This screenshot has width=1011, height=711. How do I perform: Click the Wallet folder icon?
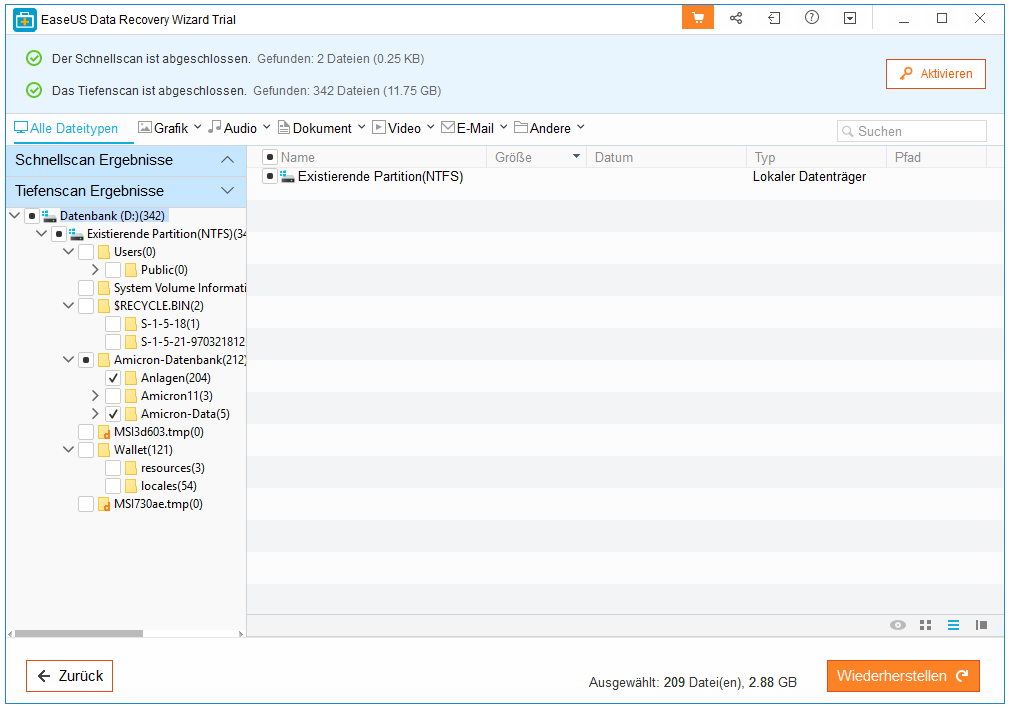(104, 451)
